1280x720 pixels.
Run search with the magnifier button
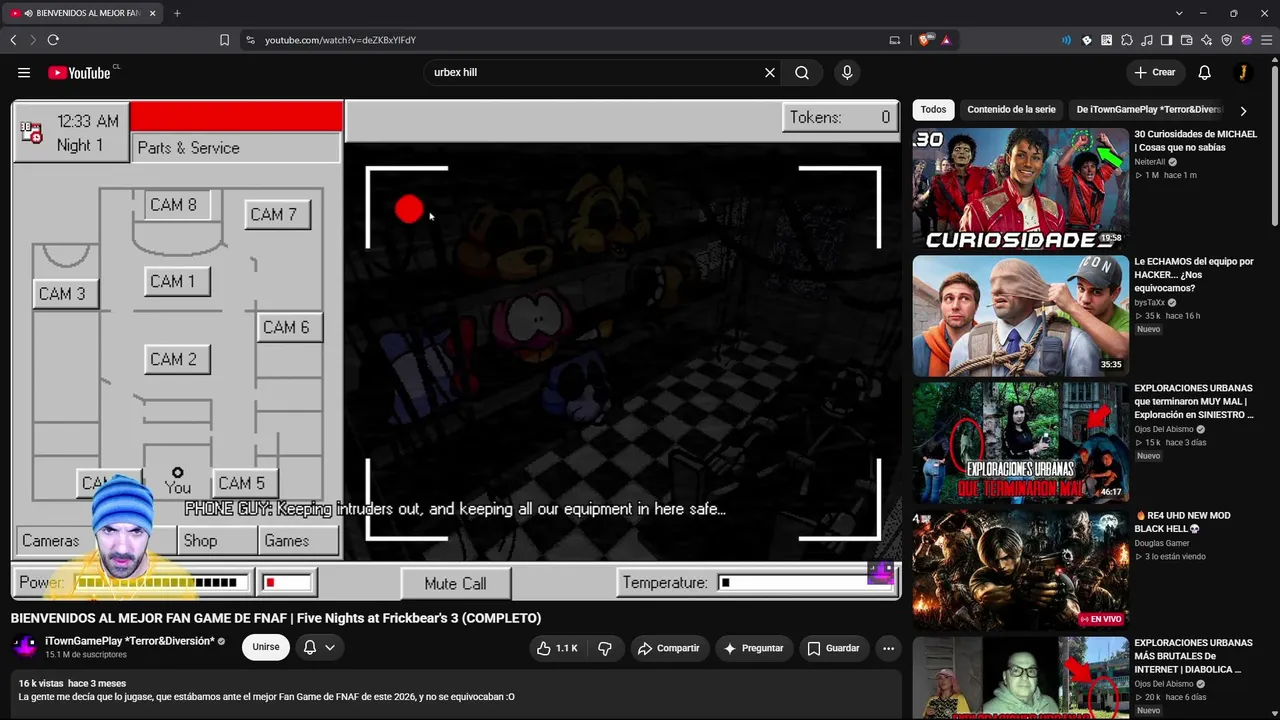(x=802, y=72)
